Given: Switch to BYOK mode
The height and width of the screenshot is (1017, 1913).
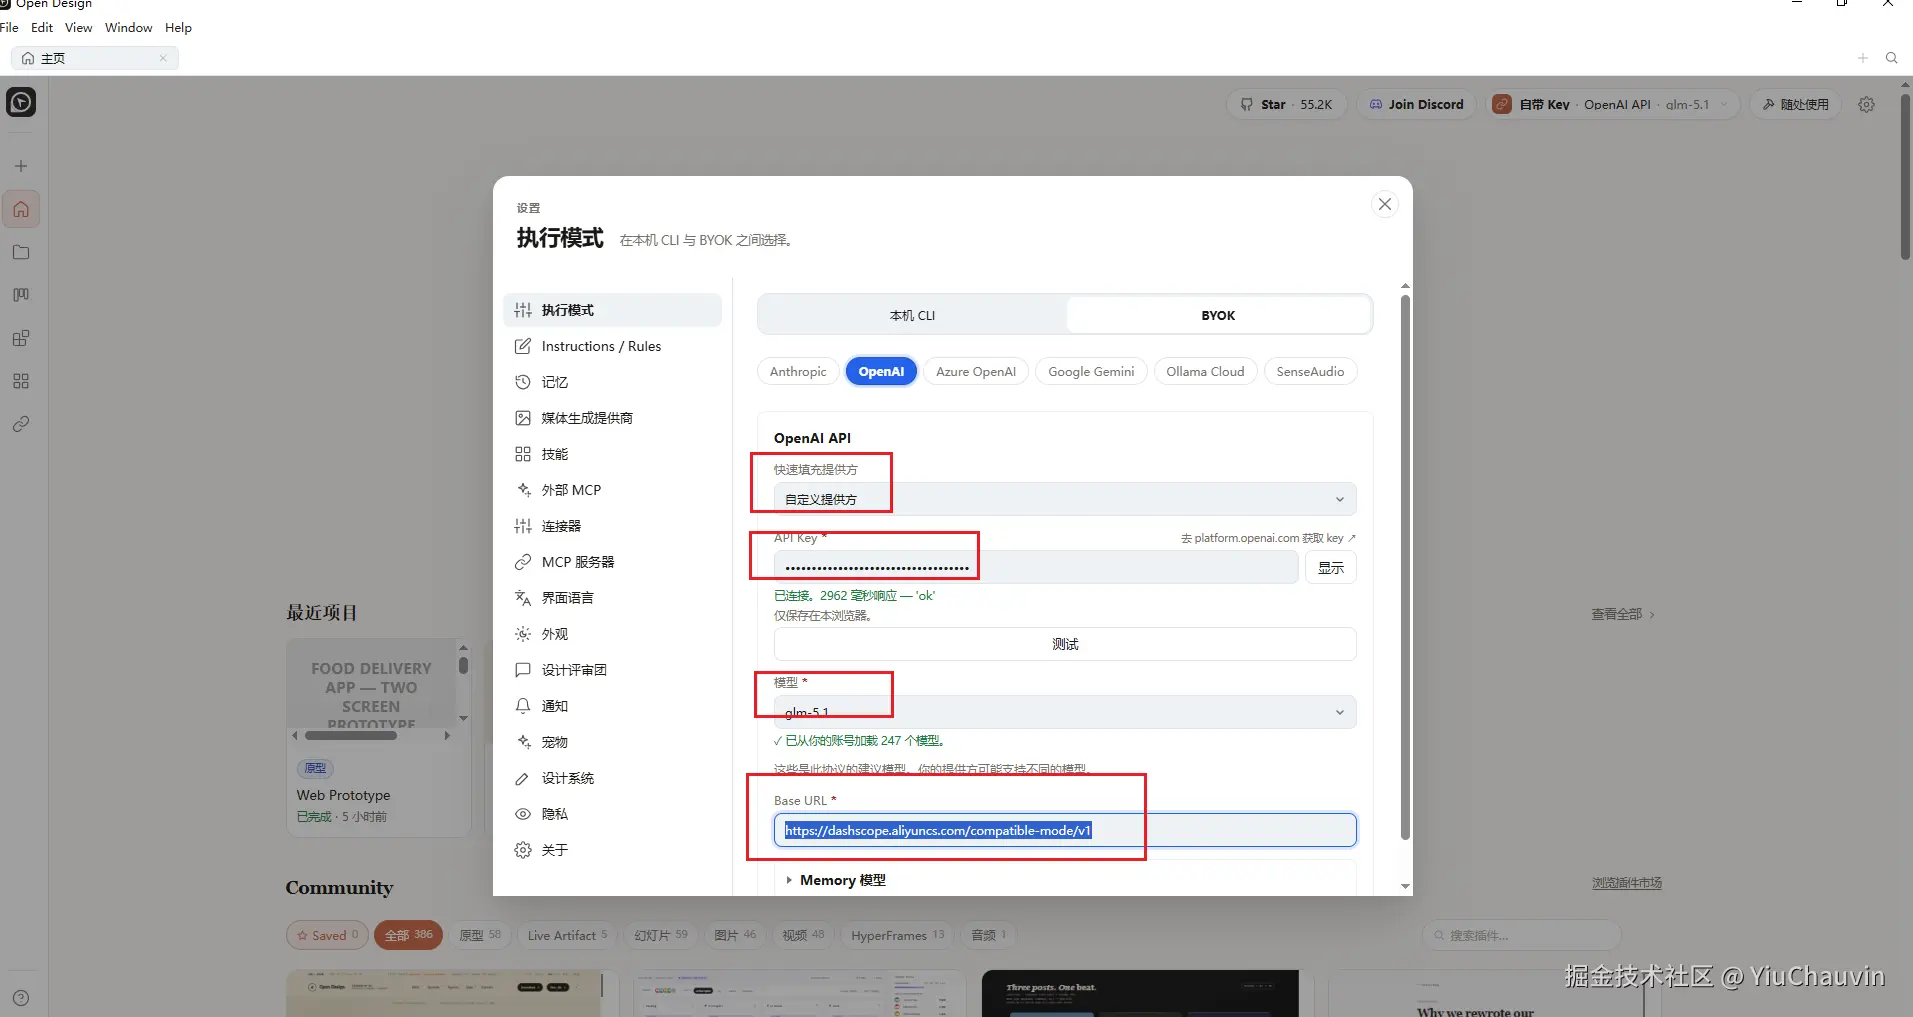Looking at the screenshot, I should [1218, 315].
